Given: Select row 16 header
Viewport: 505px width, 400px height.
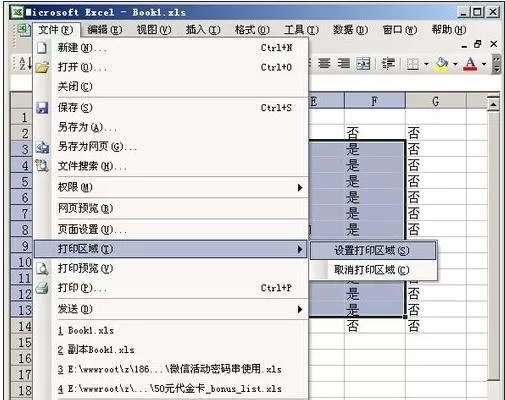Looking at the screenshot, I should point(21,358).
